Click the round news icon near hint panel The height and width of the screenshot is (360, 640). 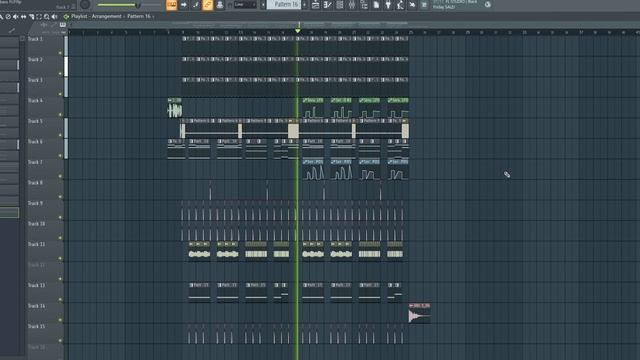[x=488, y=4]
